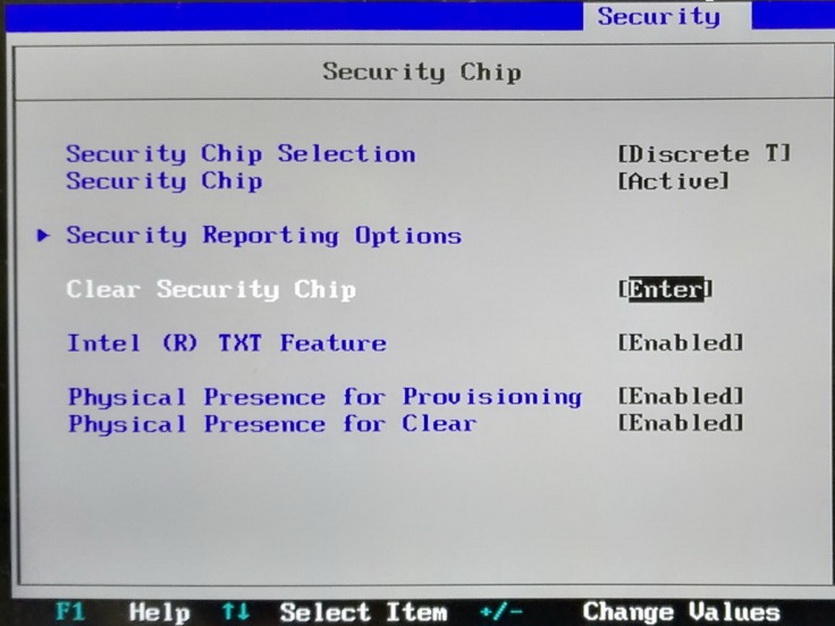835x626 pixels.
Task: Toggle Physical Presence for Clear [Enabled] value
Action: click(x=680, y=423)
